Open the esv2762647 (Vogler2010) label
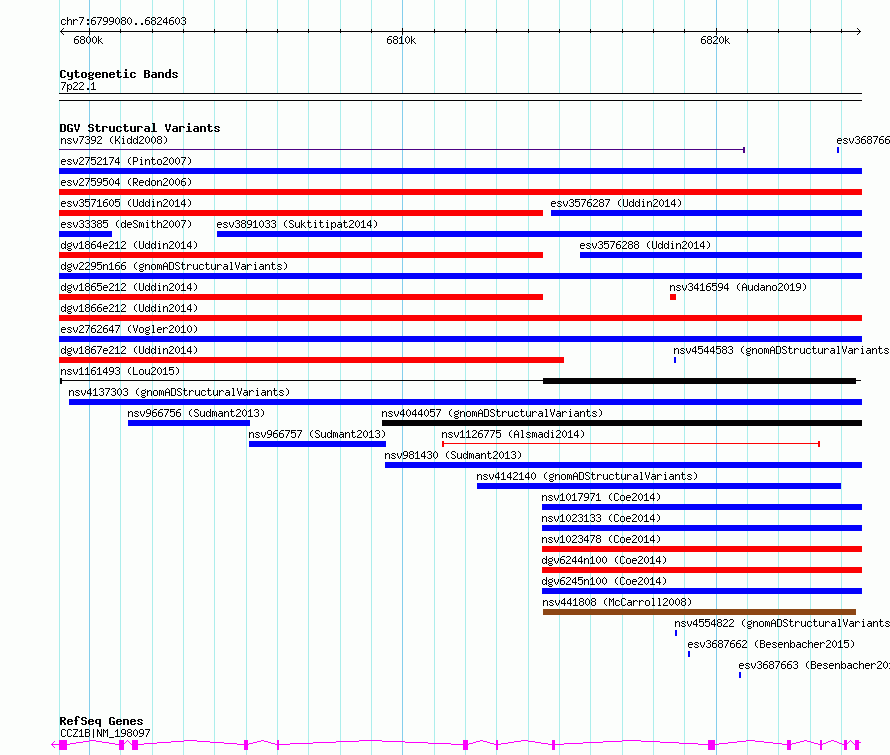 [129, 329]
